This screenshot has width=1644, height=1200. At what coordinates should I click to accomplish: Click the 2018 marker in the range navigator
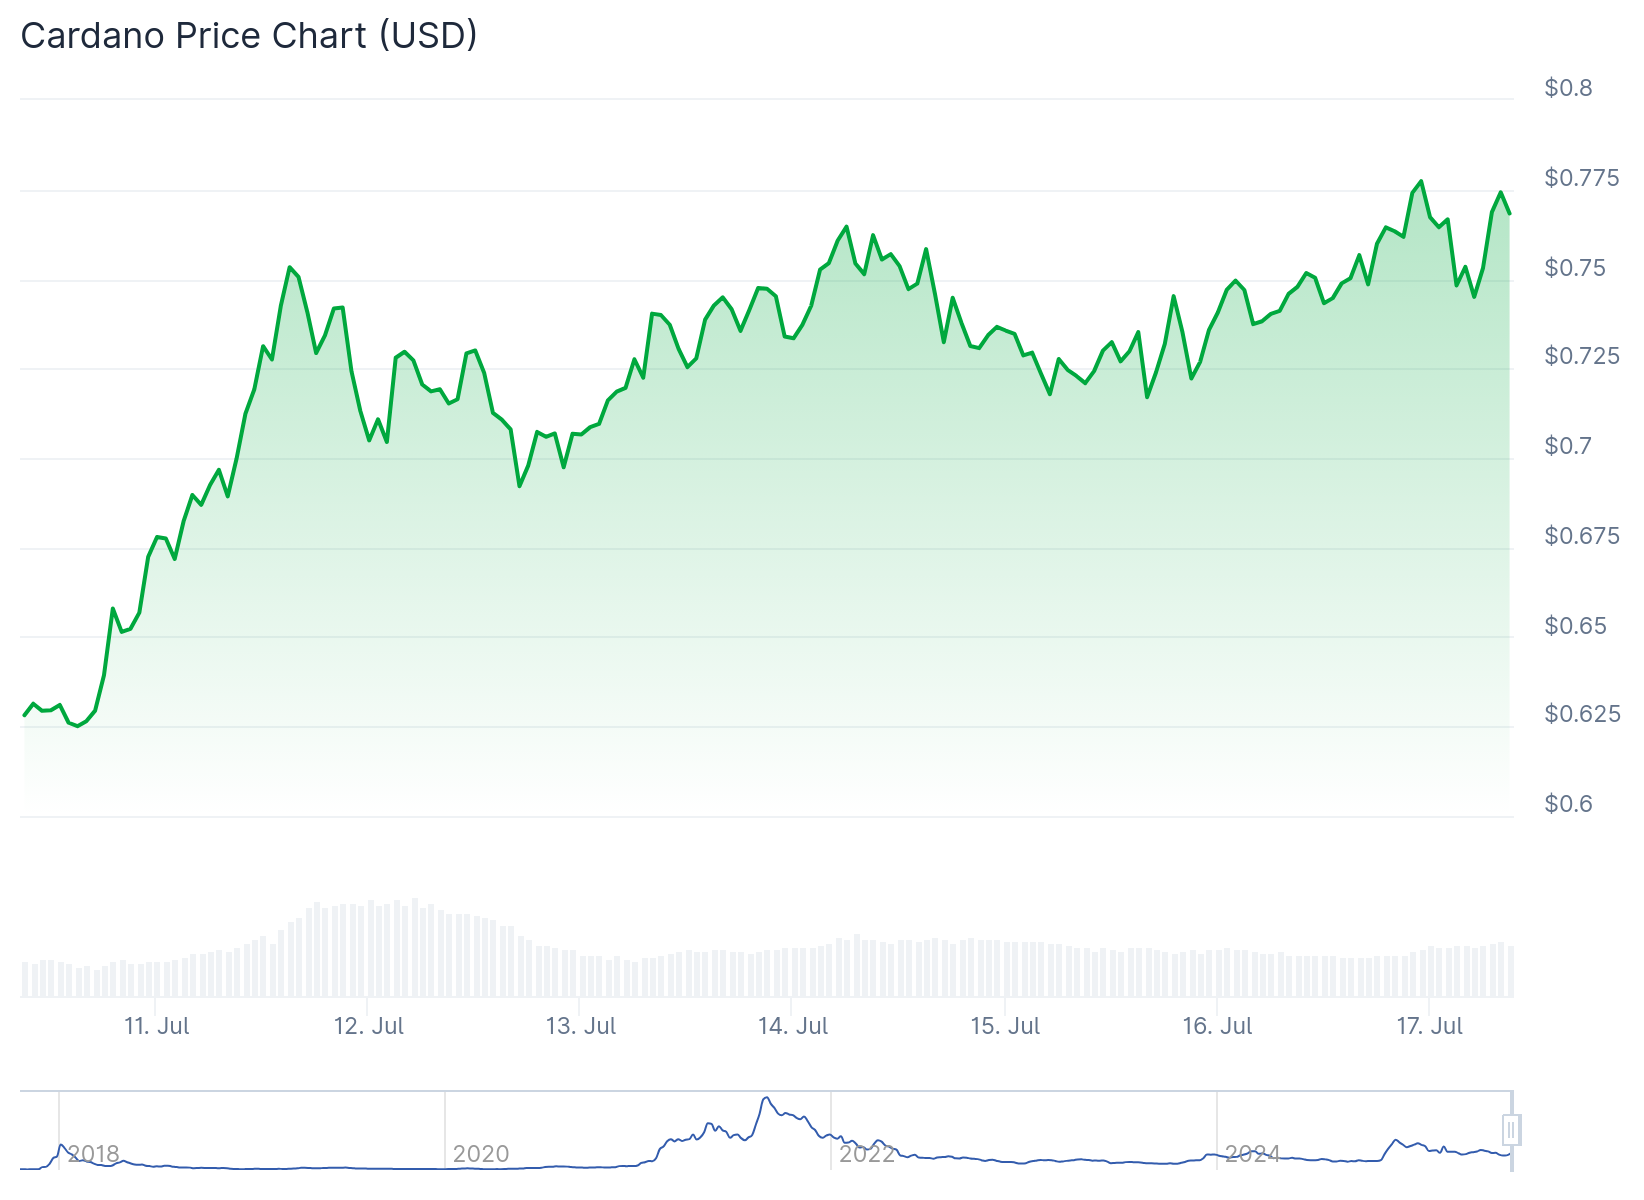point(94,1154)
